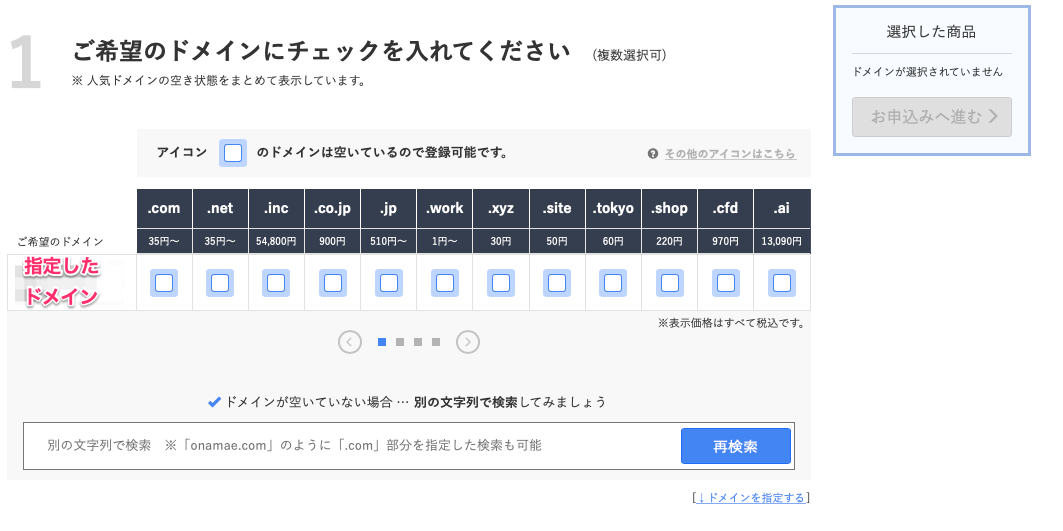Click the 30円 price cell
The image size is (1063, 531).
[x=501, y=241]
